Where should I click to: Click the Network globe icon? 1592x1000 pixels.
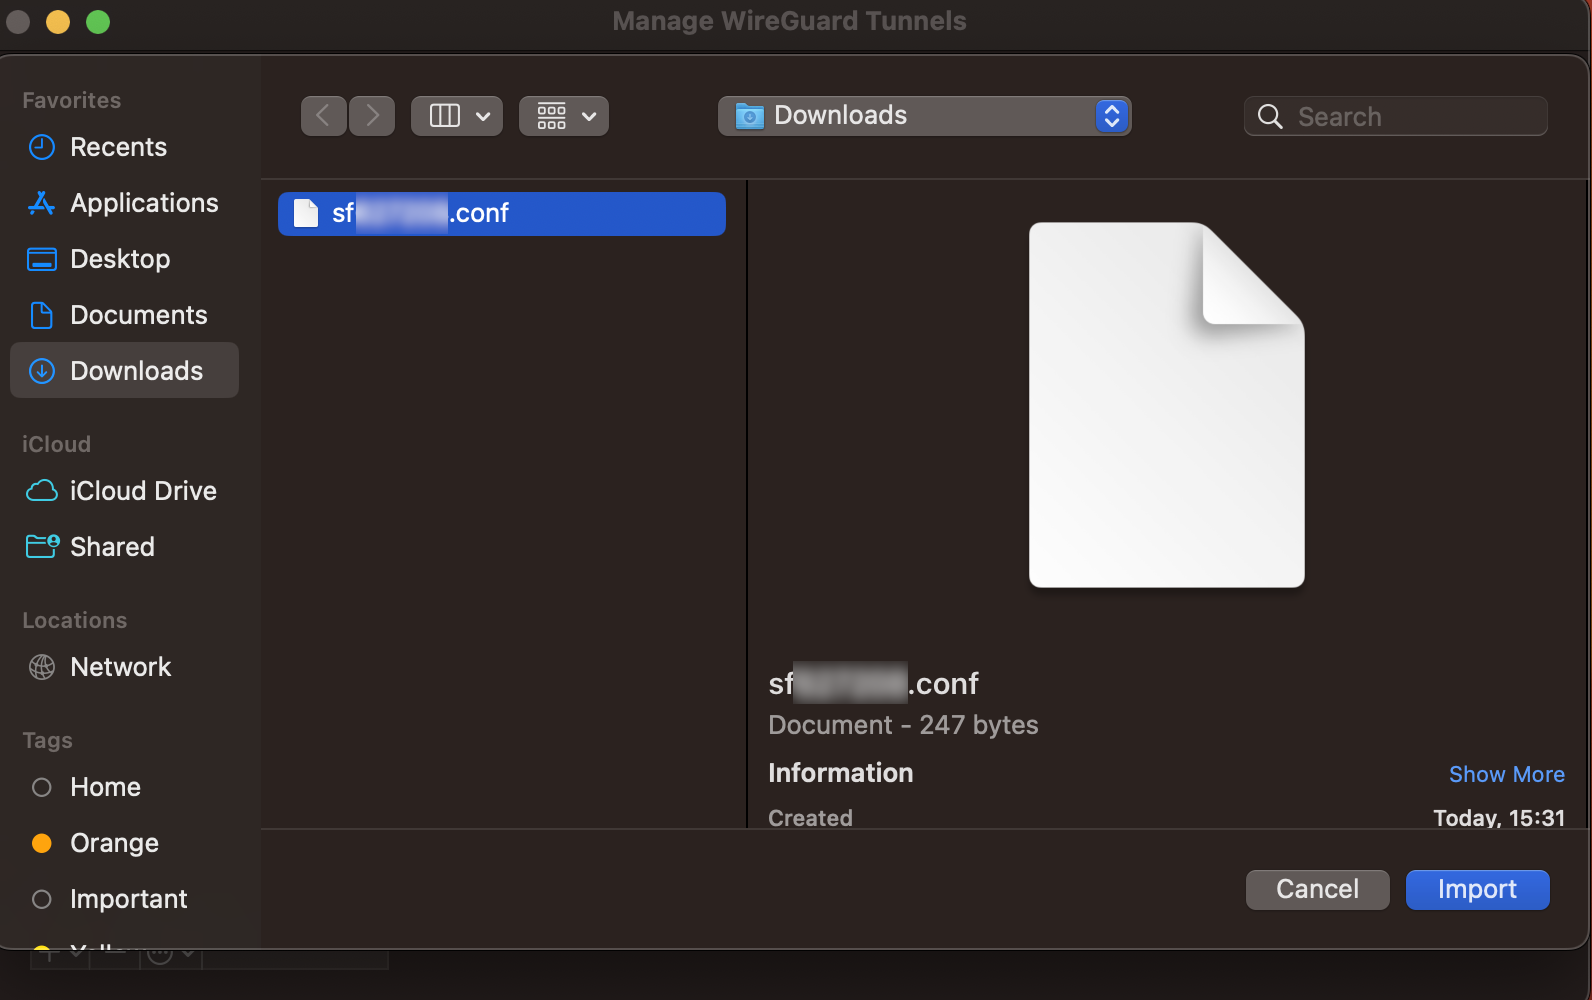[42, 667]
